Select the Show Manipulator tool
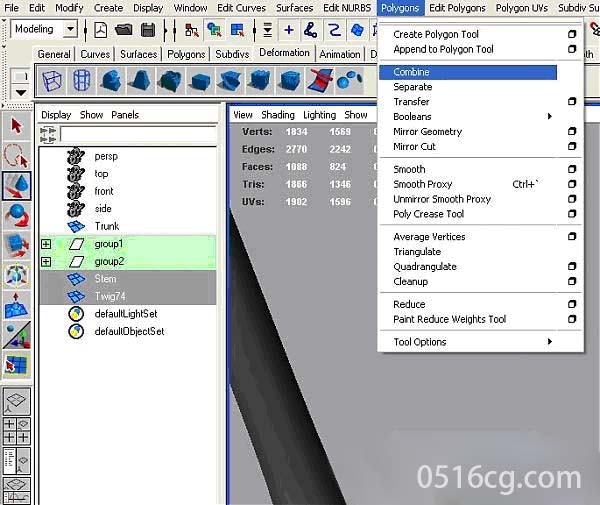Viewport: 600px width, 505px height. (x=16, y=335)
